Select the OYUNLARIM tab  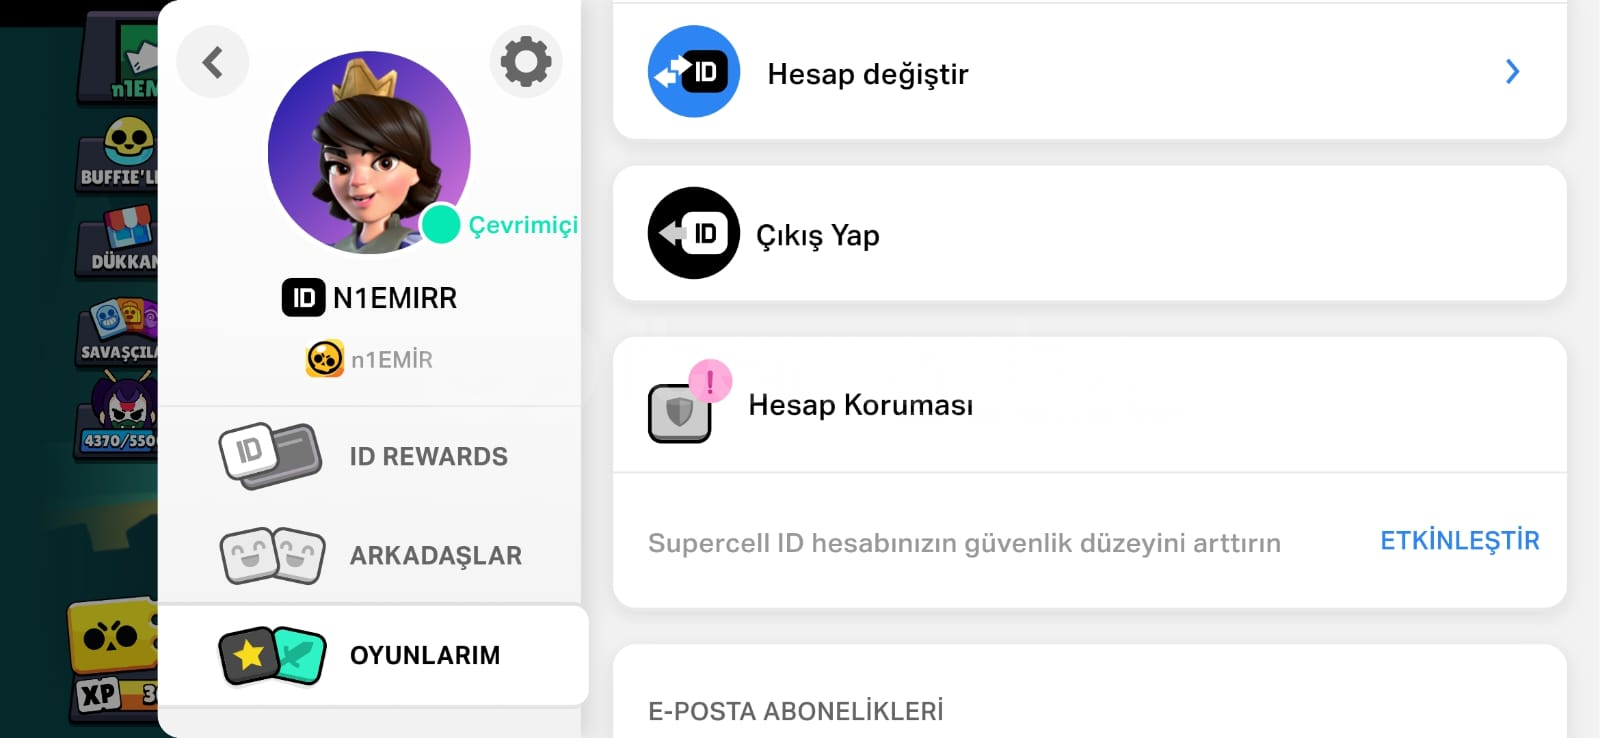pyautogui.click(x=373, y=655)
